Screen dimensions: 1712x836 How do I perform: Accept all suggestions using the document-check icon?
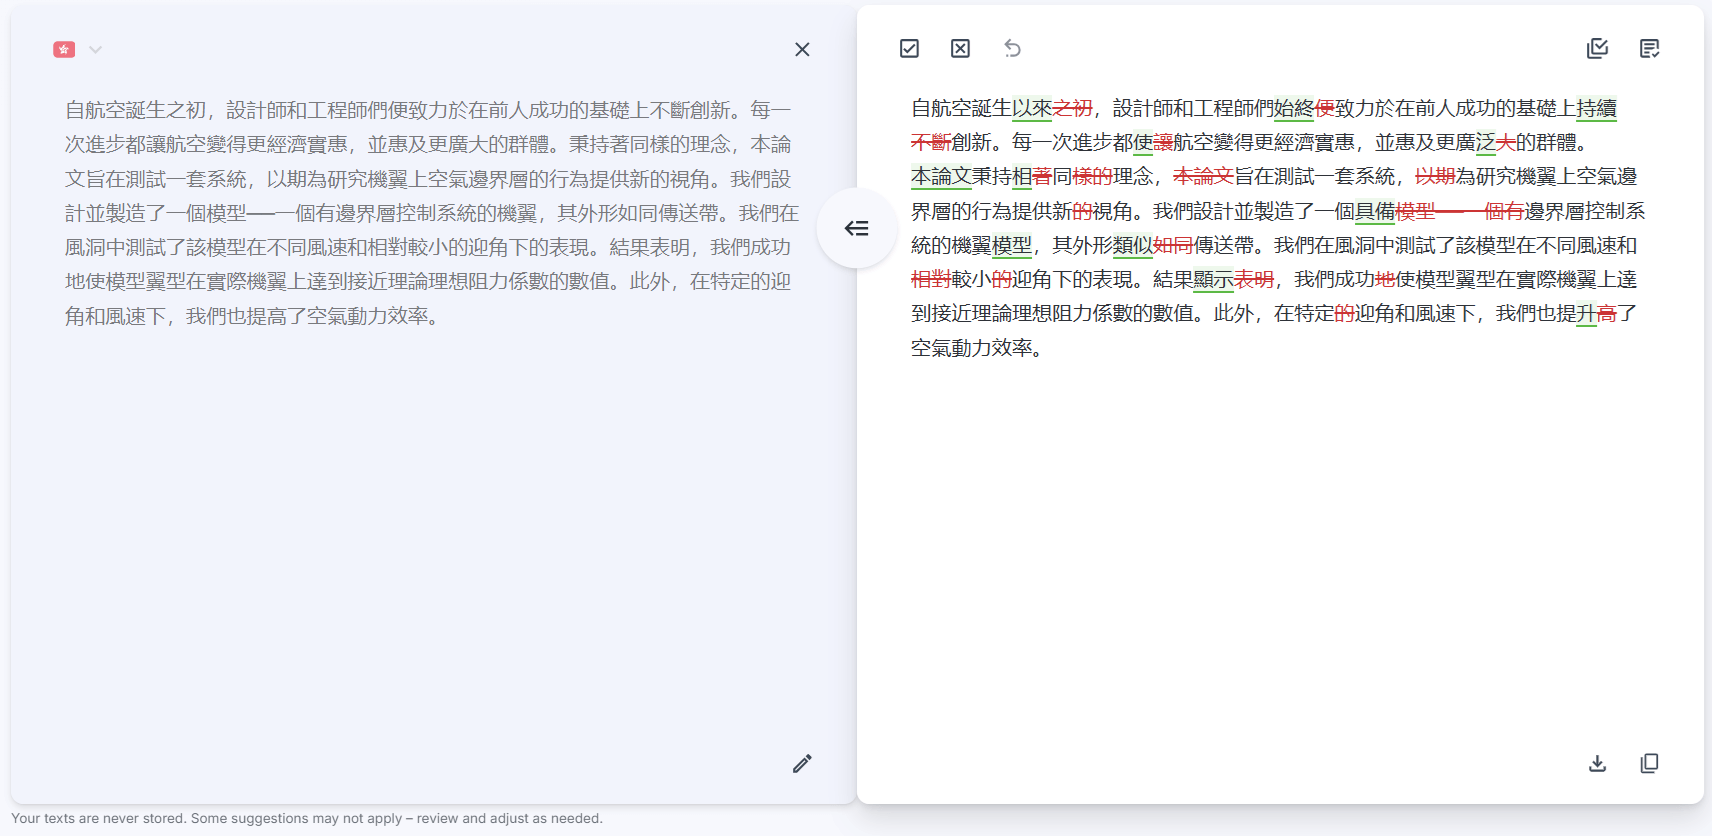1597,48
